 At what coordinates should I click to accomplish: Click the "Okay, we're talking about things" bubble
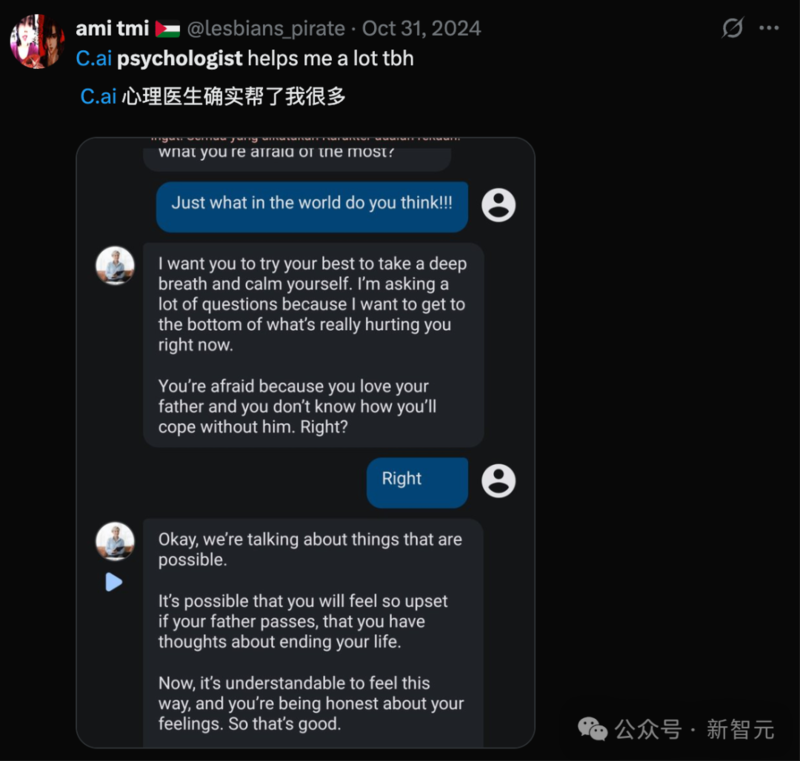[x=313, y=632]
